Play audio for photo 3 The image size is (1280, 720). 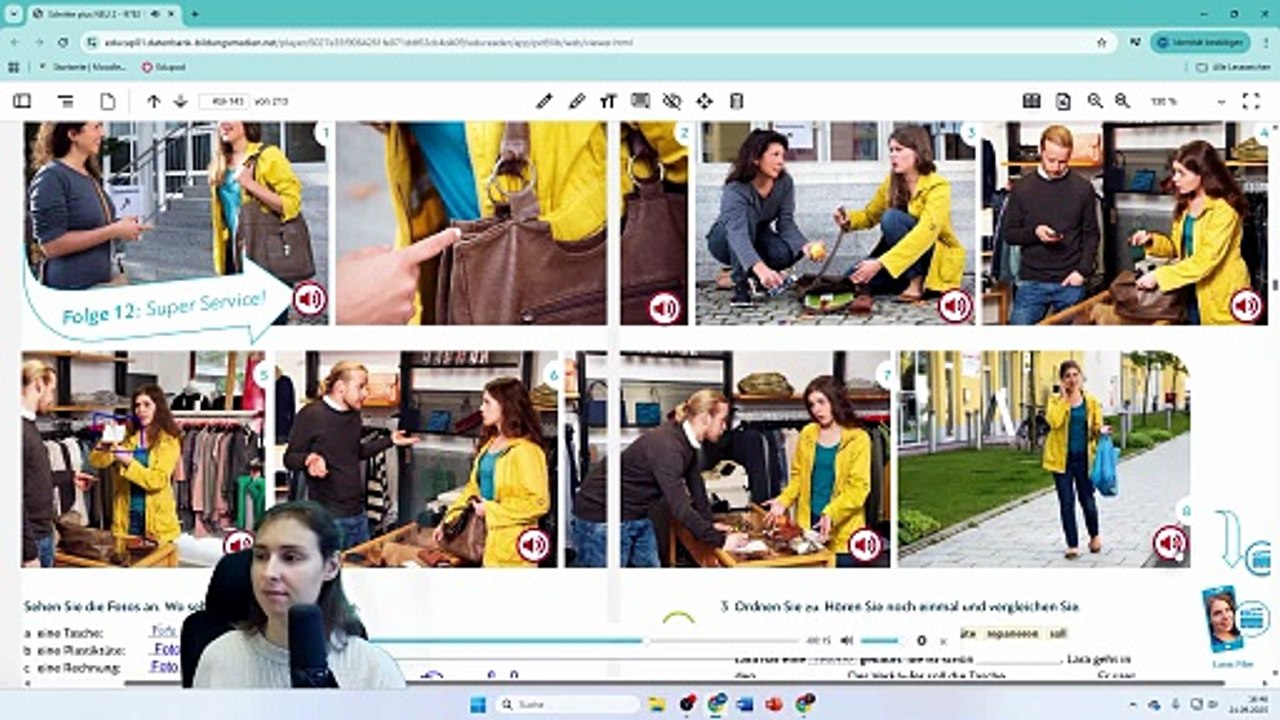[954, 306]
